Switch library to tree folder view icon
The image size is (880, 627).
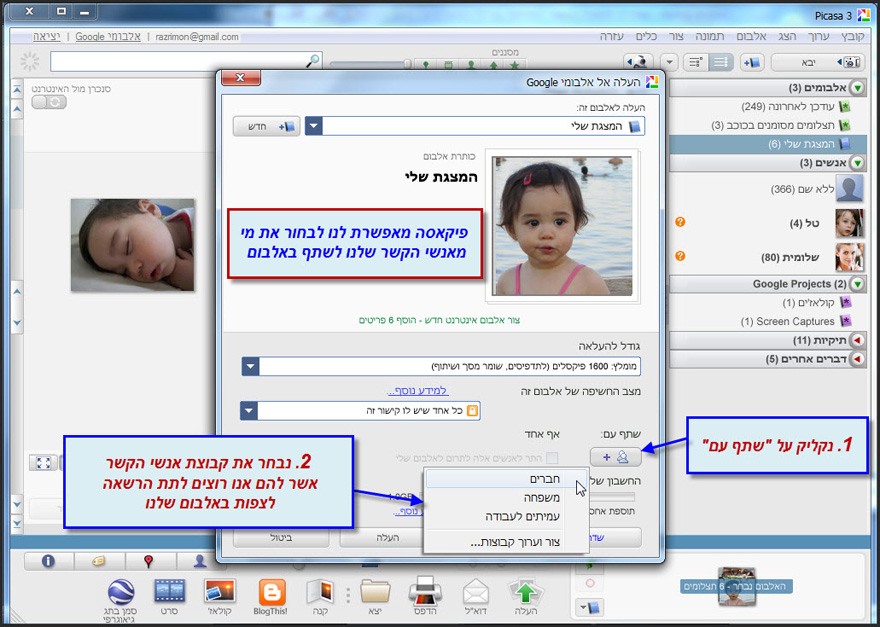(x=695, y=62)
